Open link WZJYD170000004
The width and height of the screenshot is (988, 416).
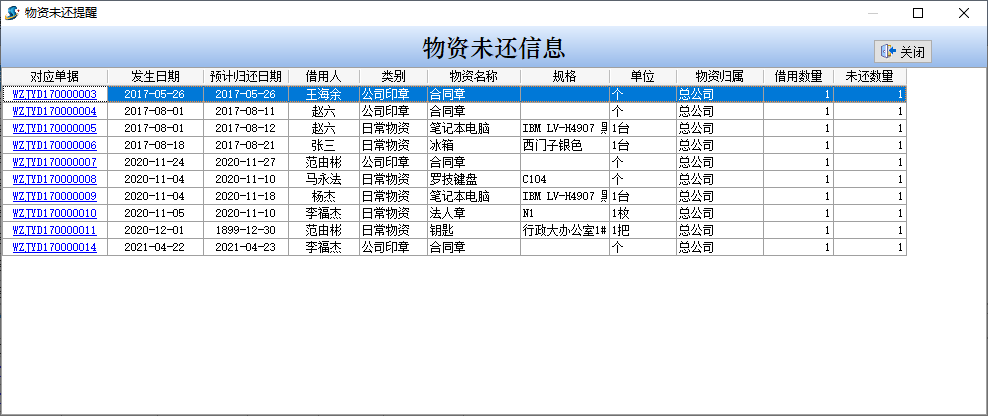[54, 111]
